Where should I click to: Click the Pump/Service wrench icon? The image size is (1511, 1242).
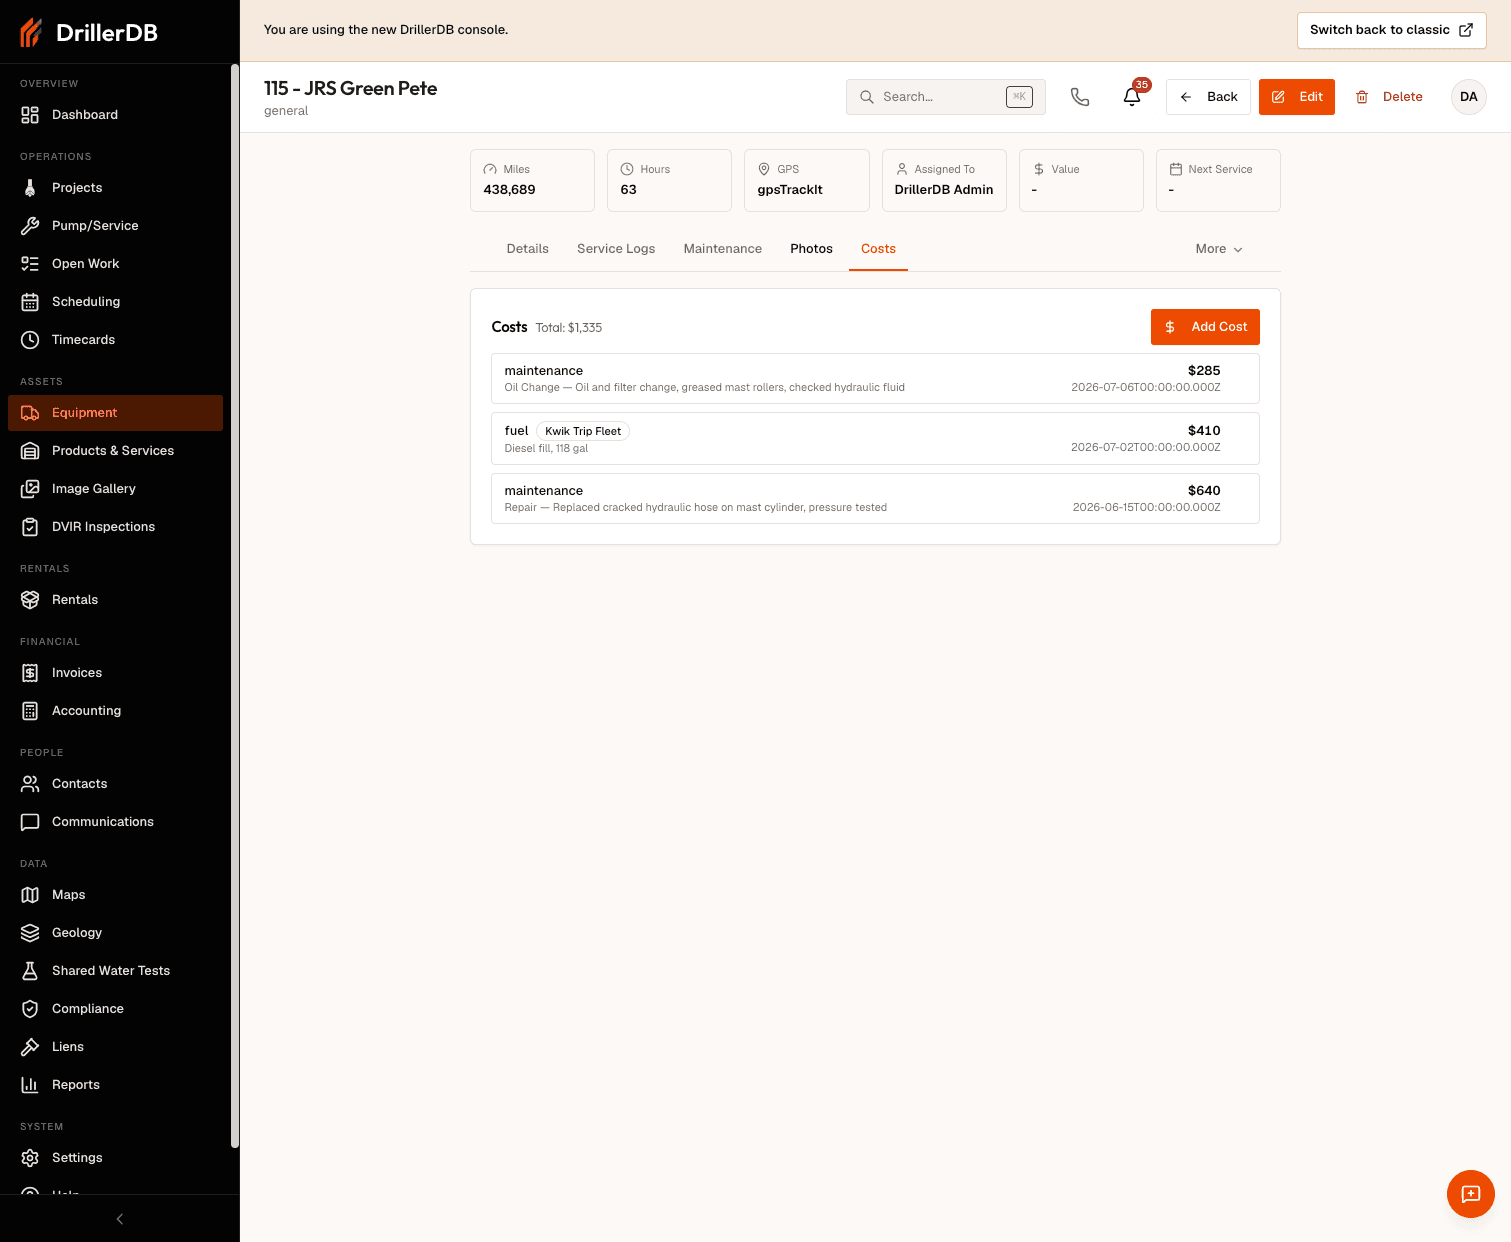[x=30, y=226]
